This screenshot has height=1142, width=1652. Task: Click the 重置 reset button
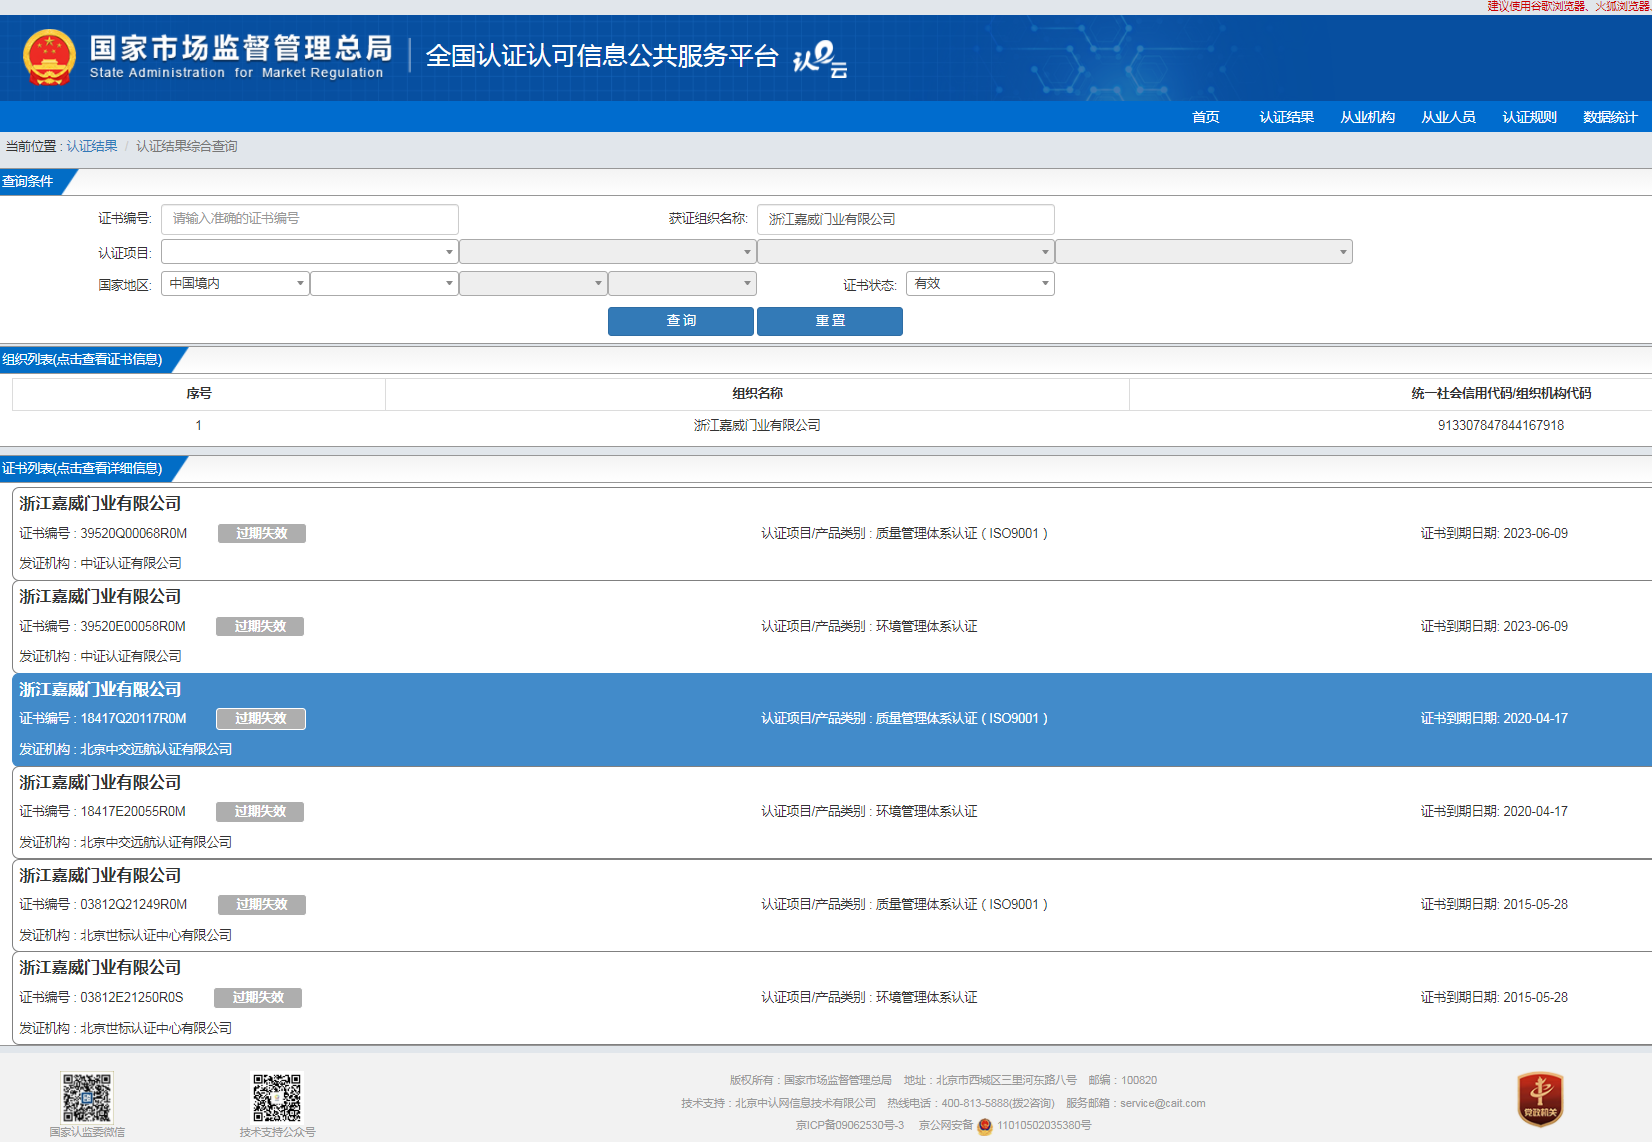(830, 321)
